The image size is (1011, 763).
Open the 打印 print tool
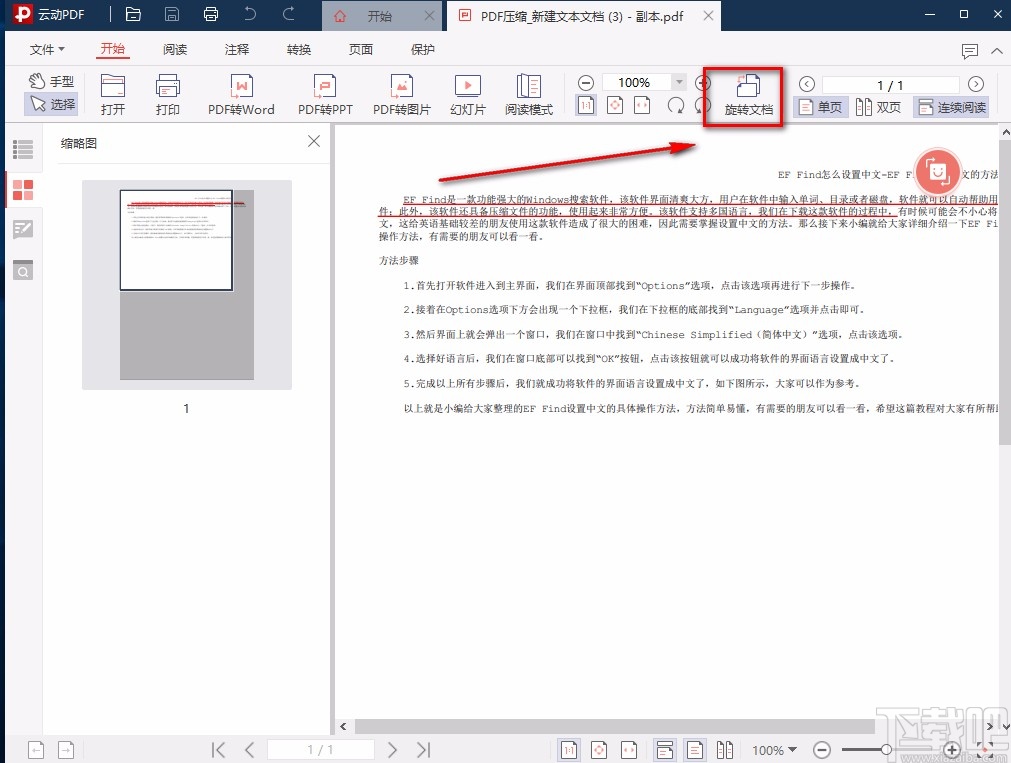point(167,95)
